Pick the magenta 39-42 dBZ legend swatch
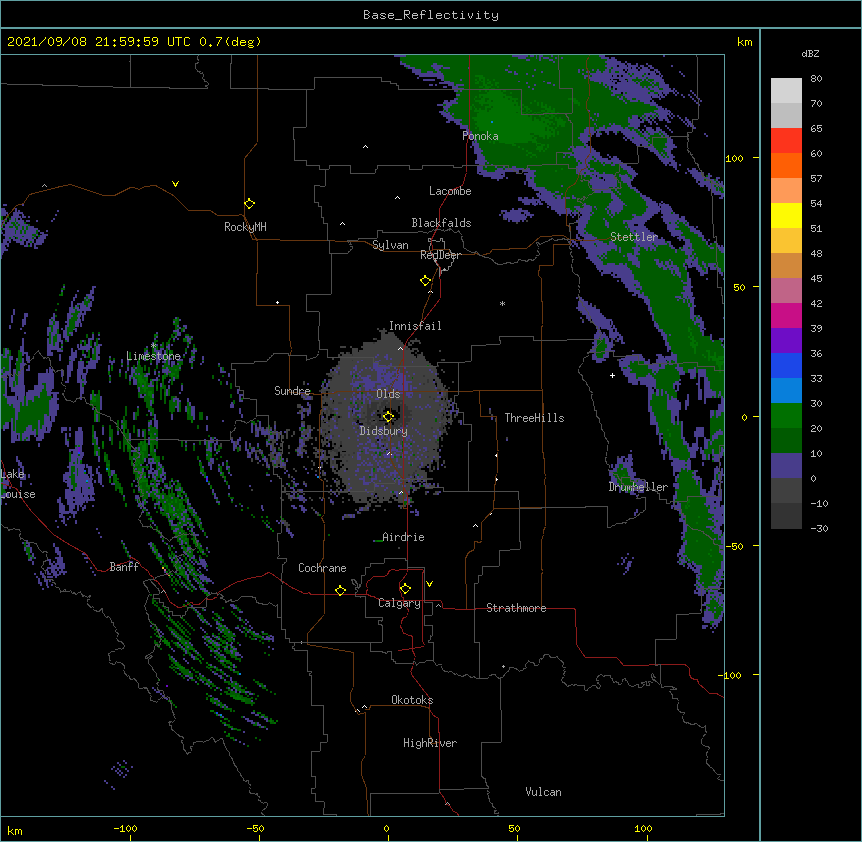The width and height of the screenshot is (862, 842). click(x=786, y=316)
